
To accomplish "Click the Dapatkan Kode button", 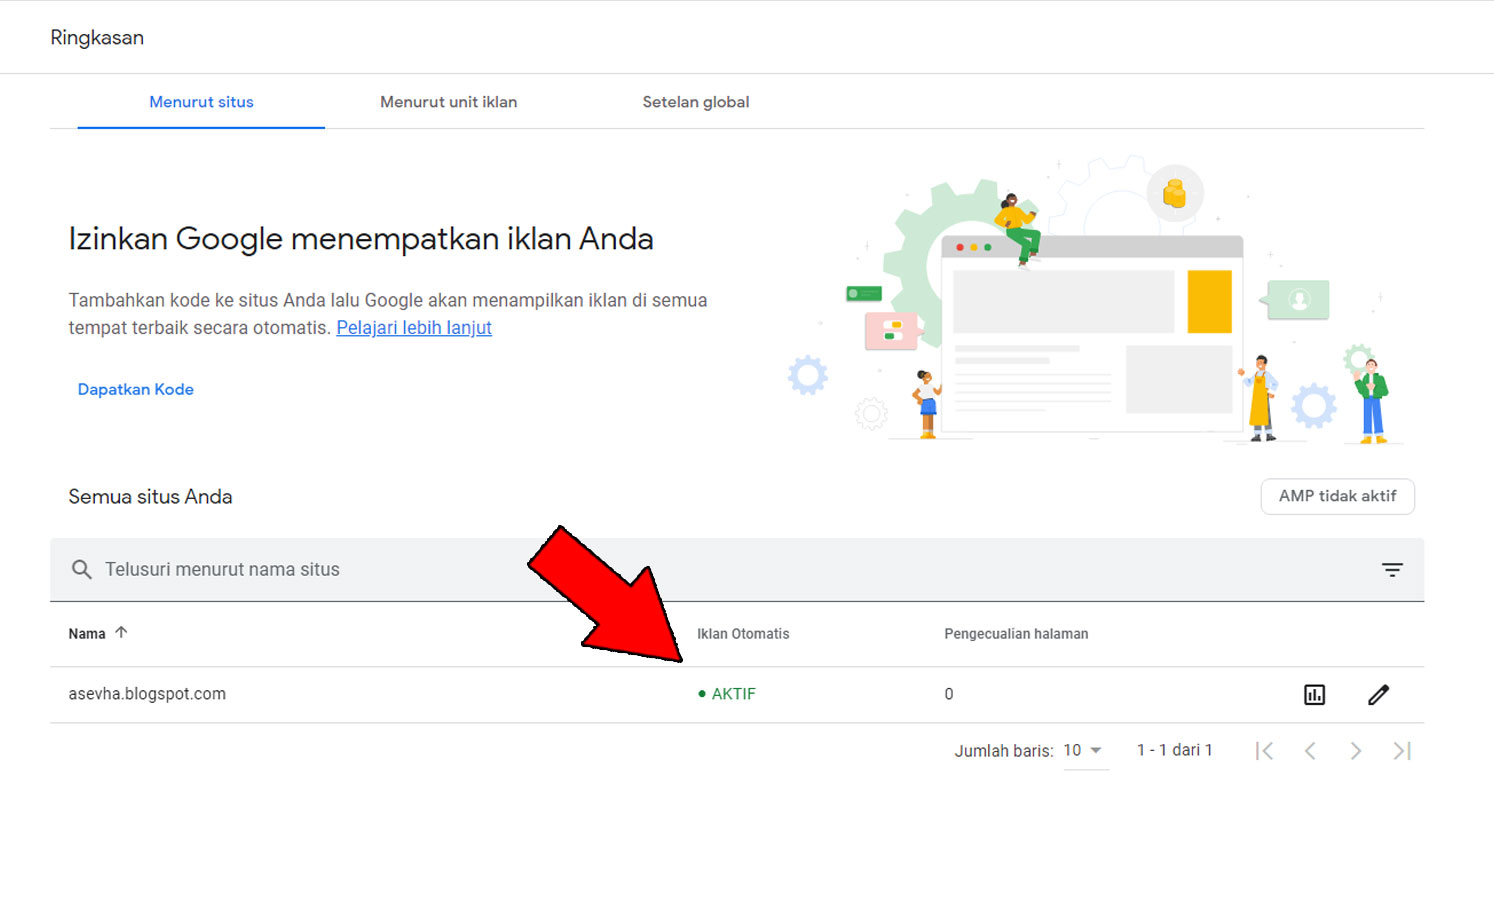I will pyautogui.click(x=135, y=389).
